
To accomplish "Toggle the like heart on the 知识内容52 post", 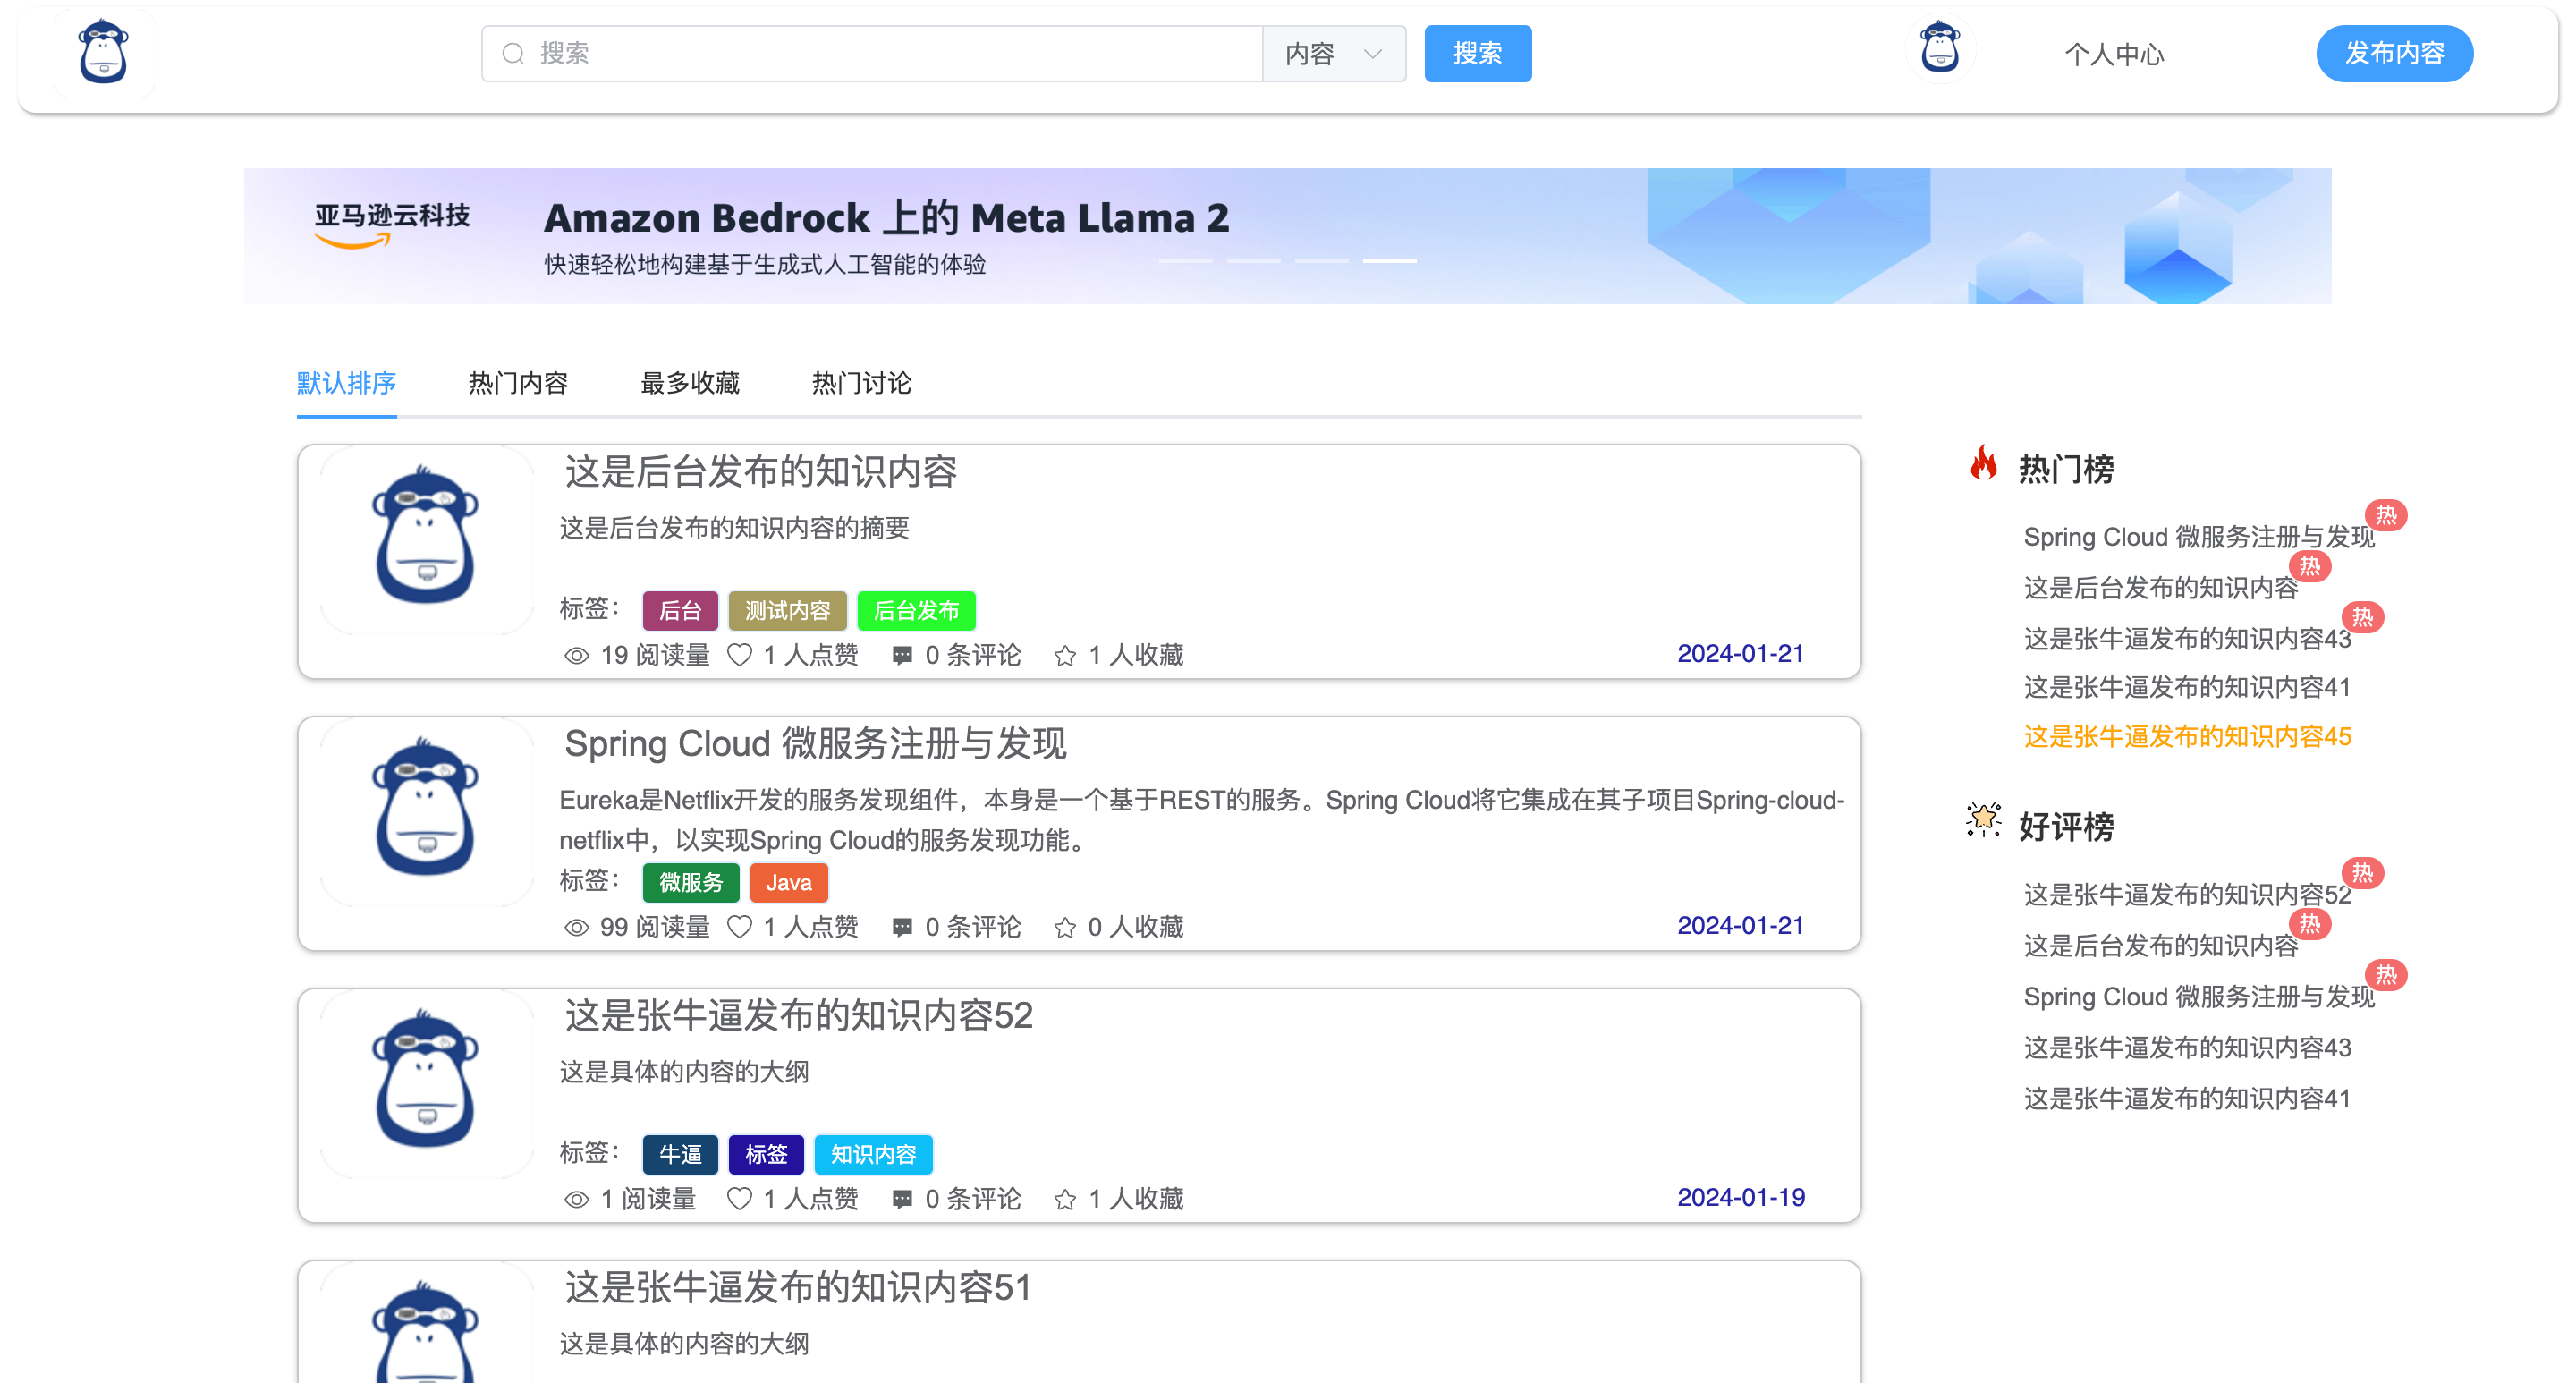I will [739, 1199].
